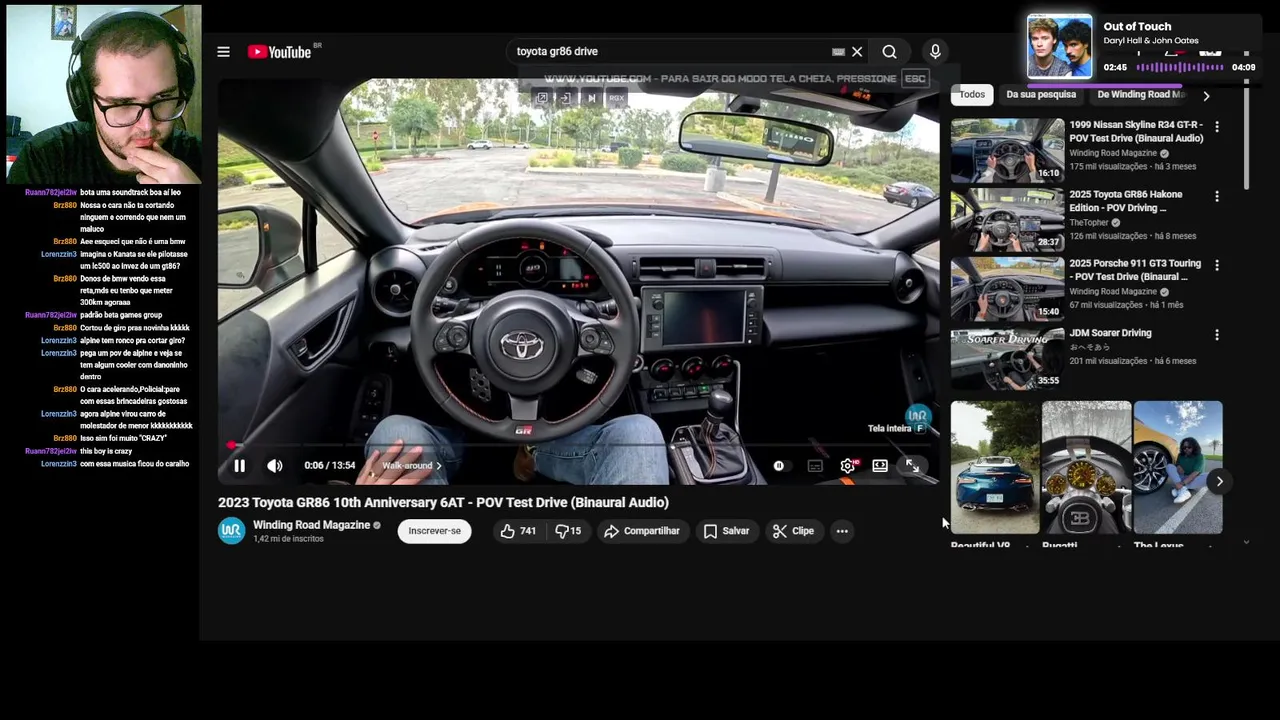Select the Todos filter chip
Viewport: 1280px width, 720px height.
[x=972, y=95]
